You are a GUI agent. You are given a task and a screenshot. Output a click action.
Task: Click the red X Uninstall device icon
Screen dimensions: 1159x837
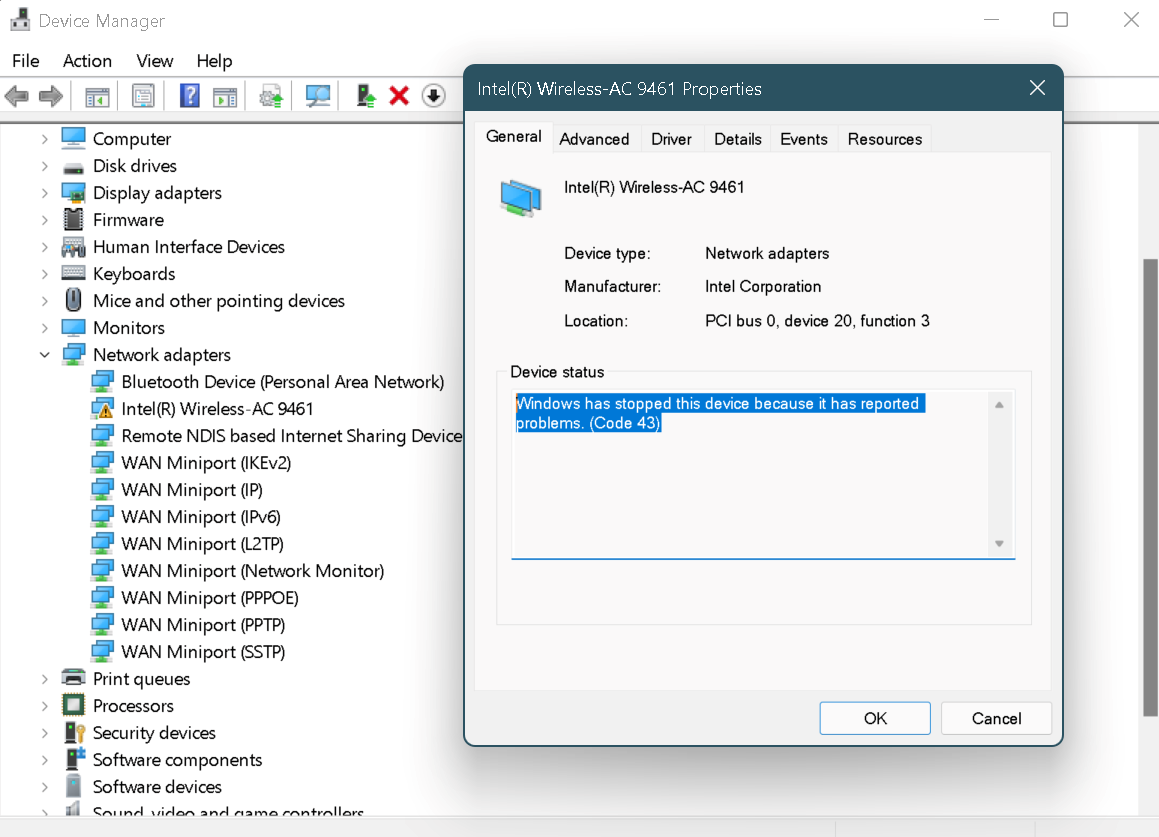pyautogui.click(x=399, y=96)
